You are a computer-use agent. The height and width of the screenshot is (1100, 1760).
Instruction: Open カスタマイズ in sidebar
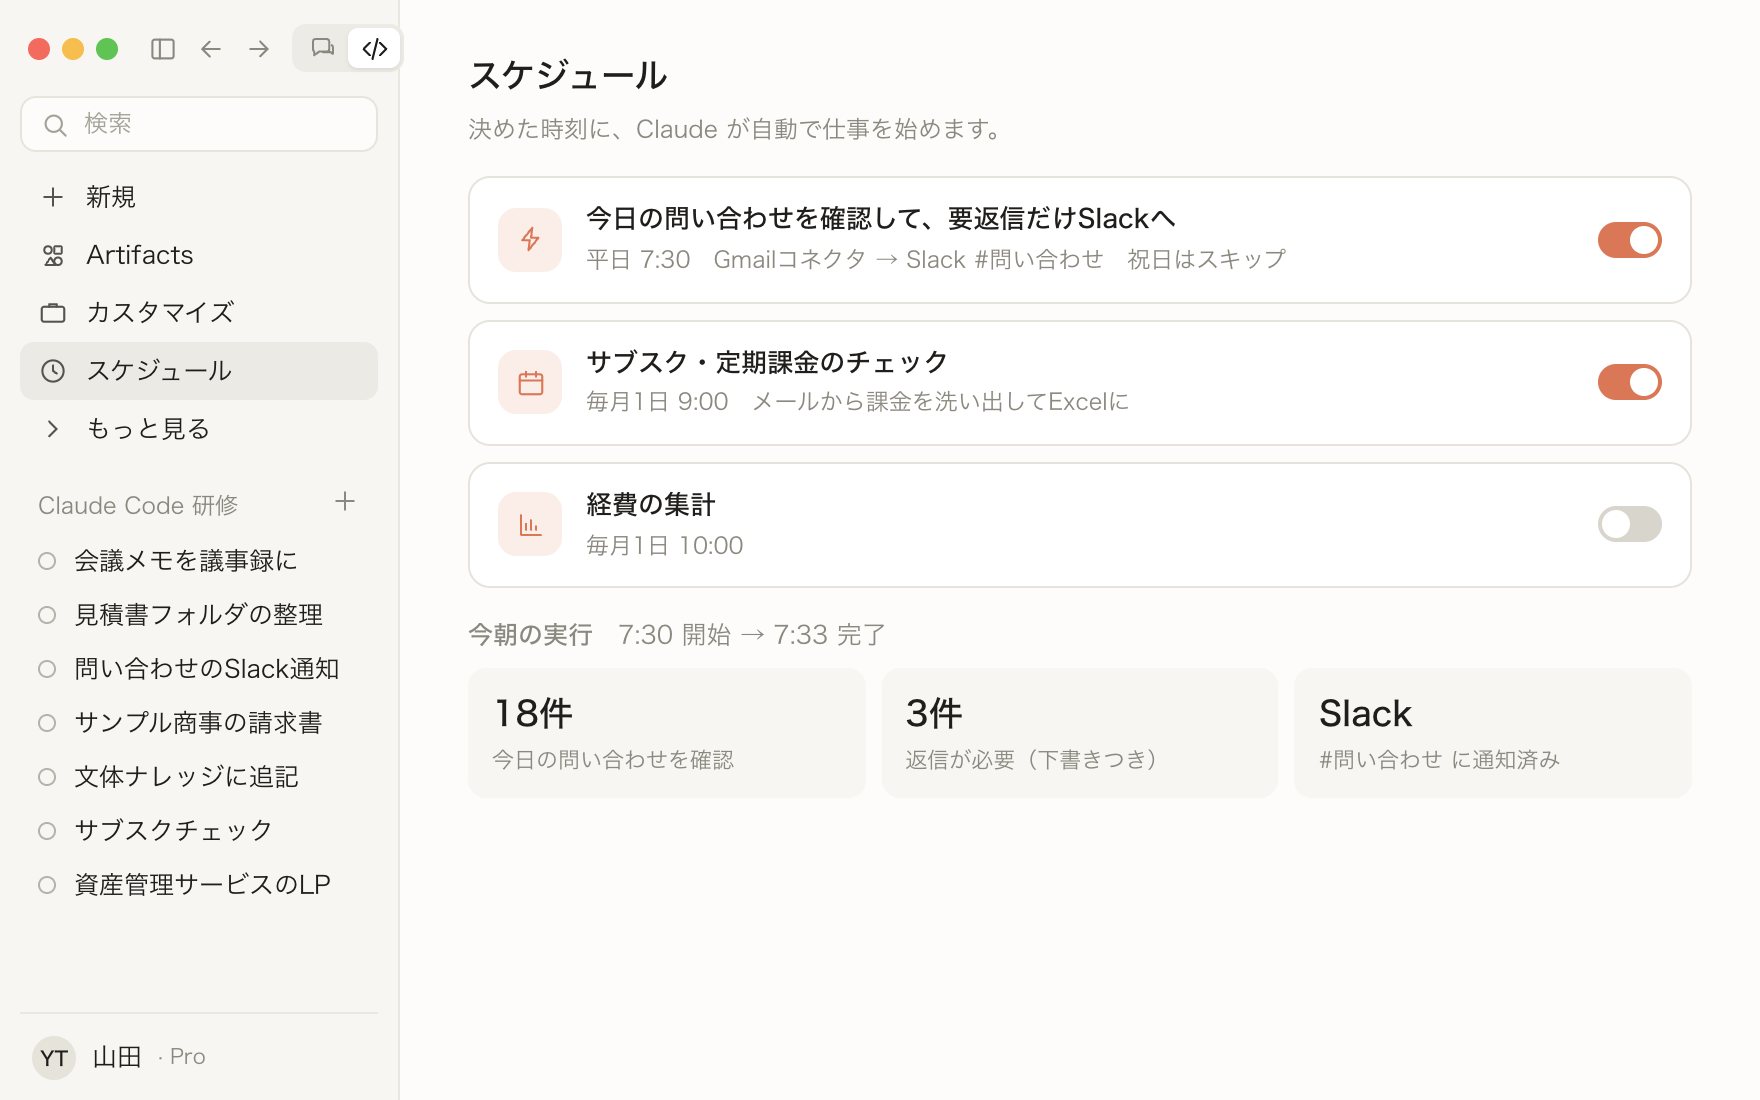click(x=199, y=313)
